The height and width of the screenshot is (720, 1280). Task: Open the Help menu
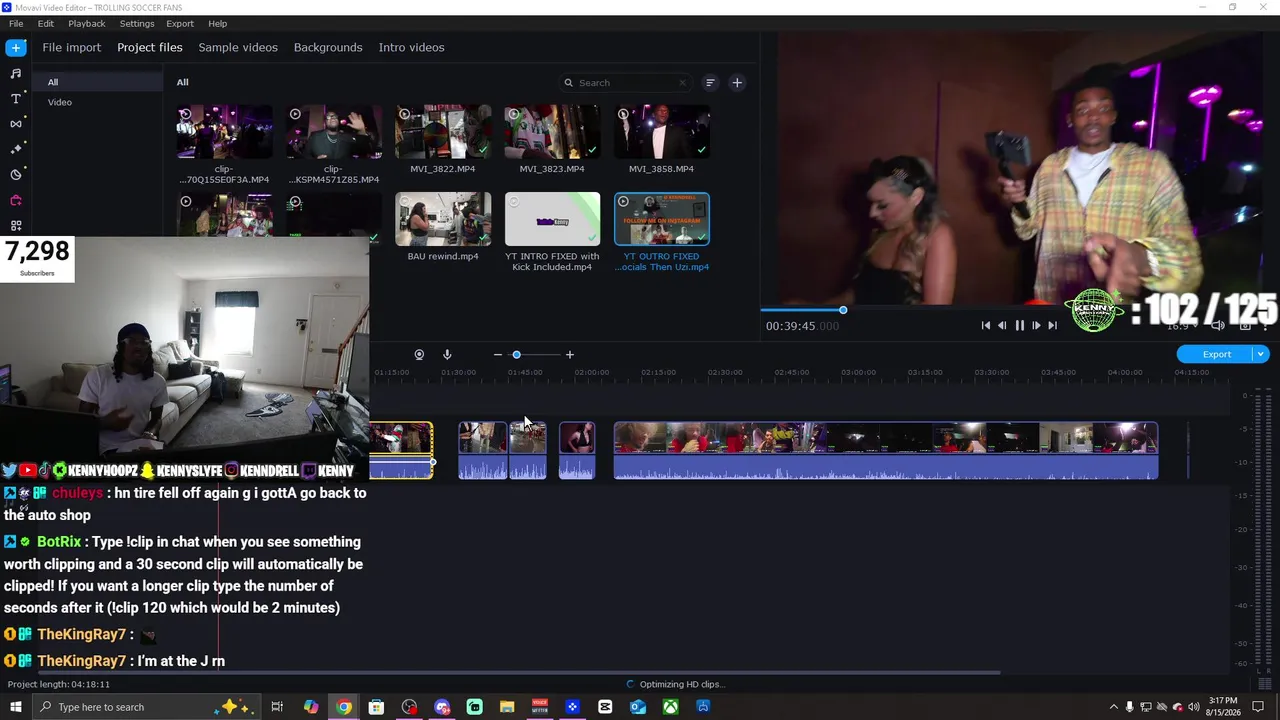tap(217, 23)
